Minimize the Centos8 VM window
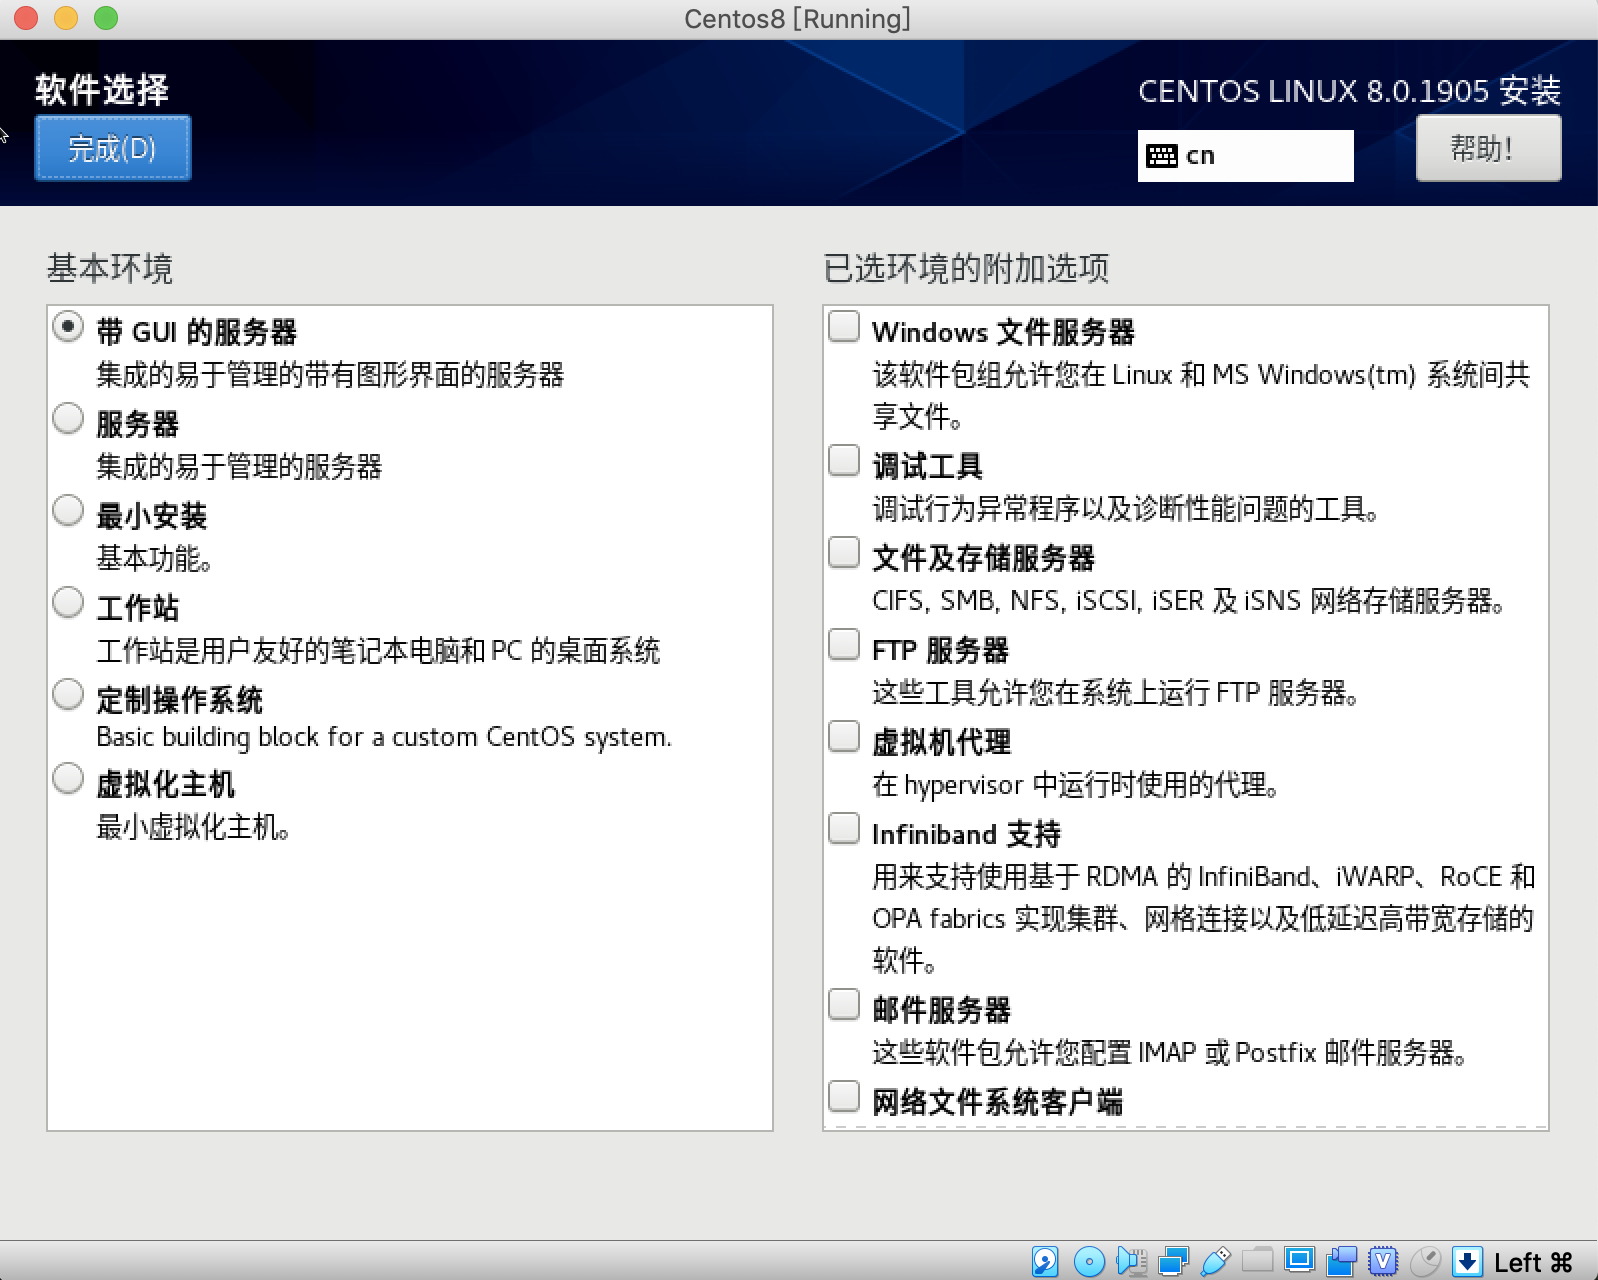1598x1280 pixels. 66,18
